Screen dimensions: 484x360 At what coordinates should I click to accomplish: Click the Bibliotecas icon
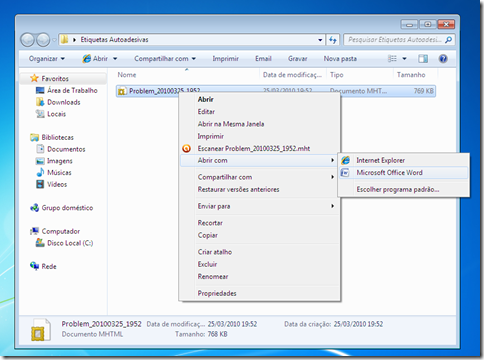pyautogui.click(x=34, y=137)
